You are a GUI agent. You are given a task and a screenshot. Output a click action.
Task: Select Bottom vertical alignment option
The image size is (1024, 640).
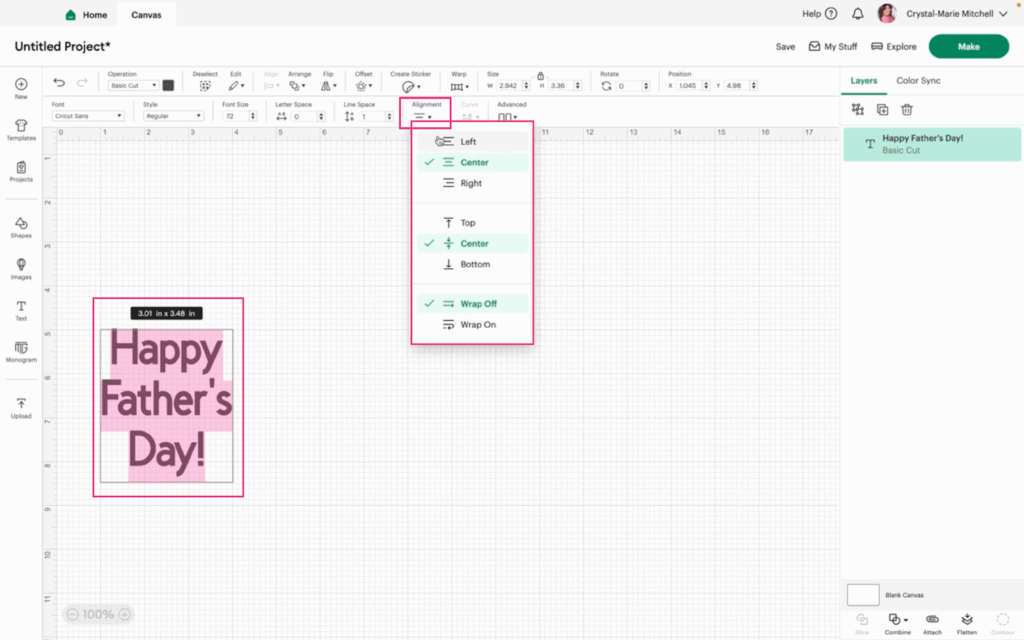(472, 265)
